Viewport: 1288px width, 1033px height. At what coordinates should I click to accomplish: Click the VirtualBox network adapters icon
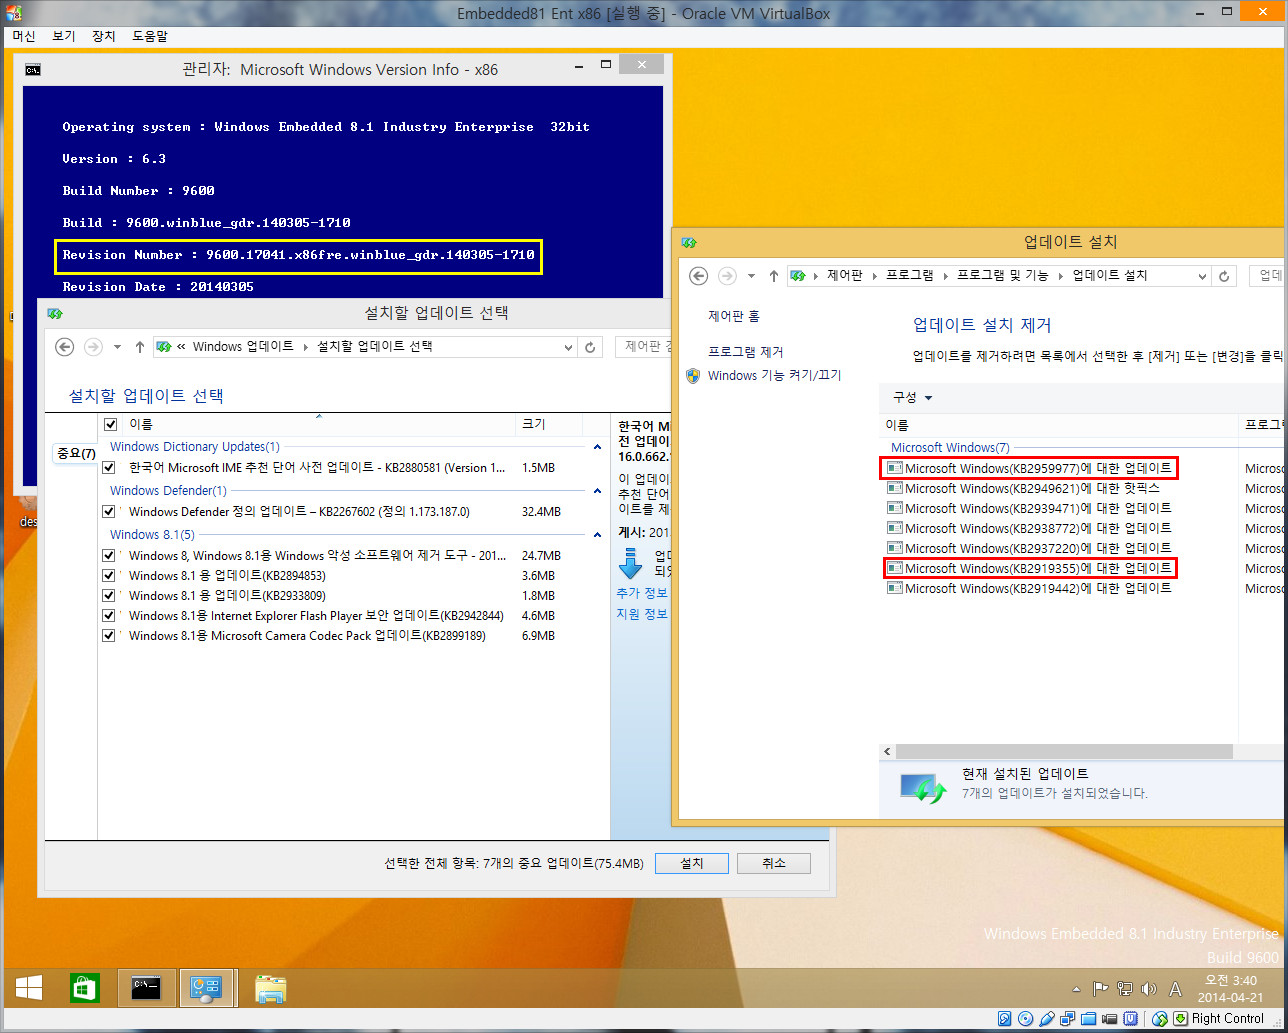pos(1068,1019)
